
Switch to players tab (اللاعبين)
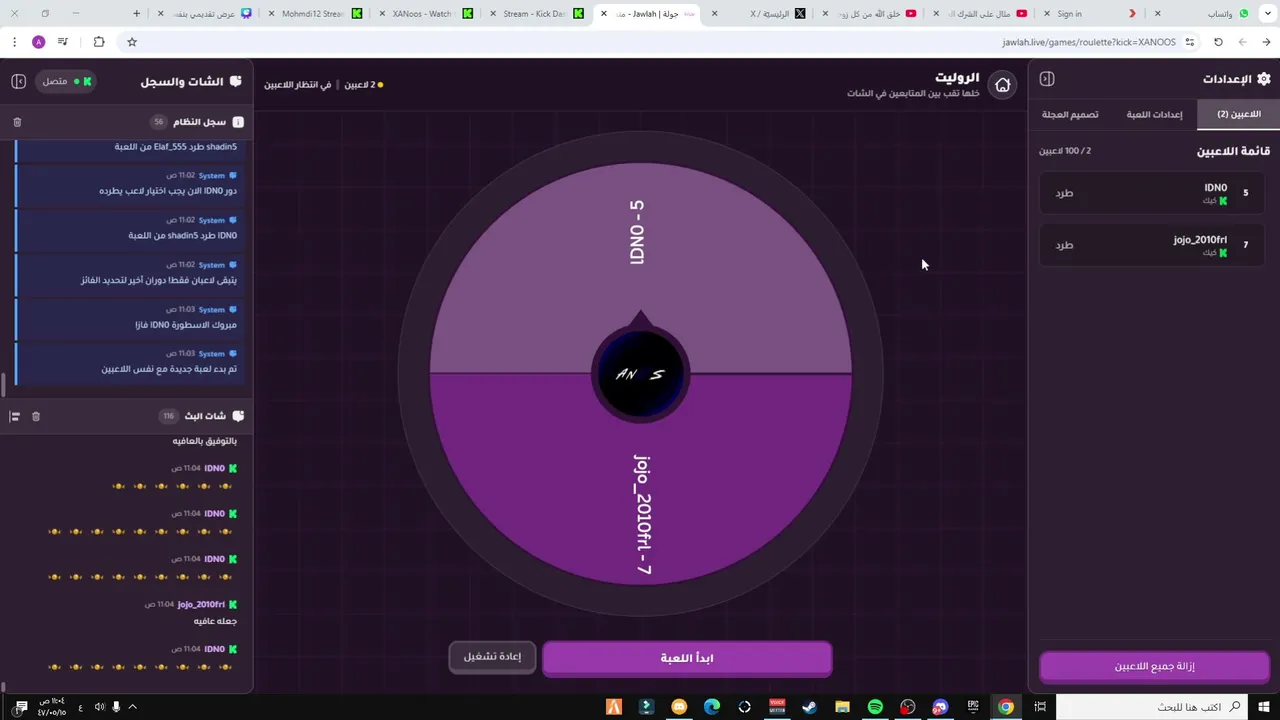click(x=1238, y=114)
